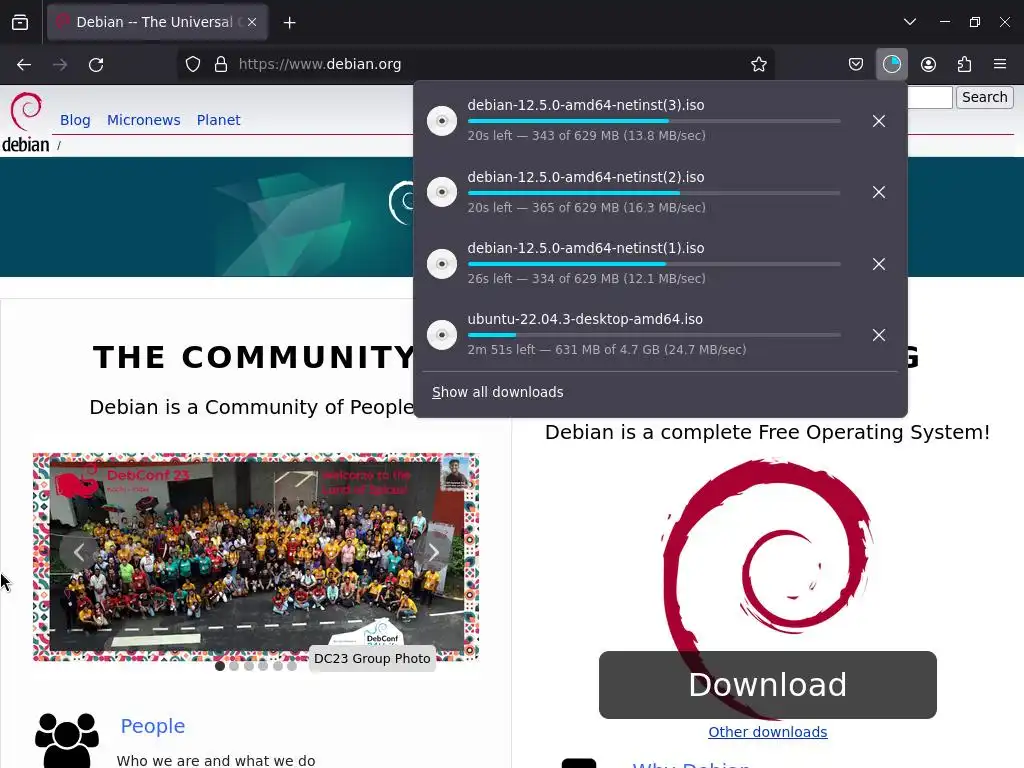Open the hamburger application menu
Image resolution: width=1024 pixels, height=768 pixels.
tap(999, 64)
